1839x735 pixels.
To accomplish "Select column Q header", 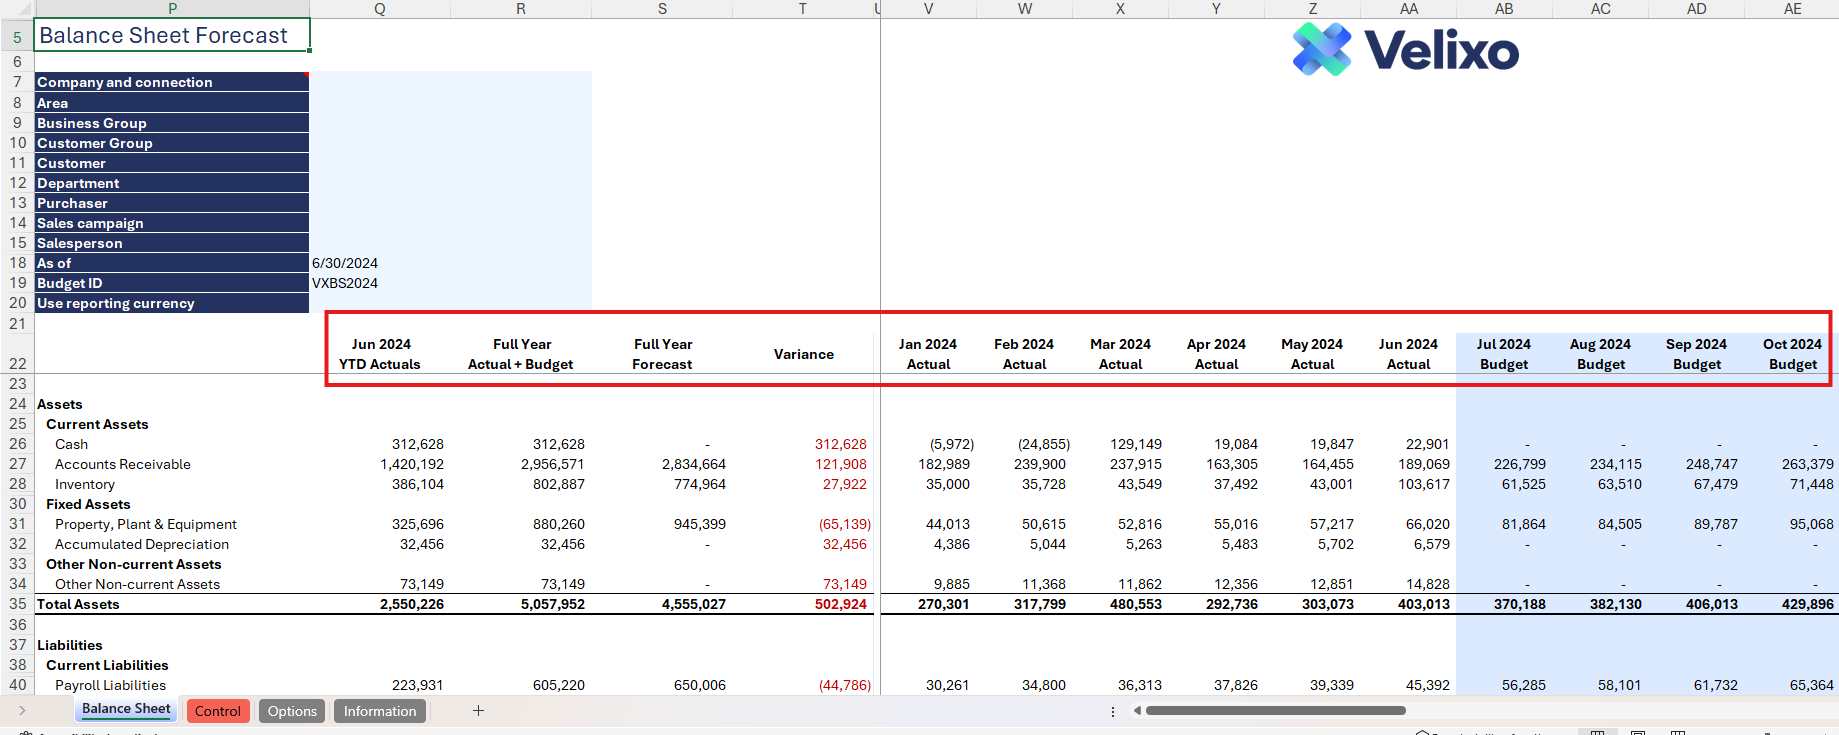I will point(379,9).
